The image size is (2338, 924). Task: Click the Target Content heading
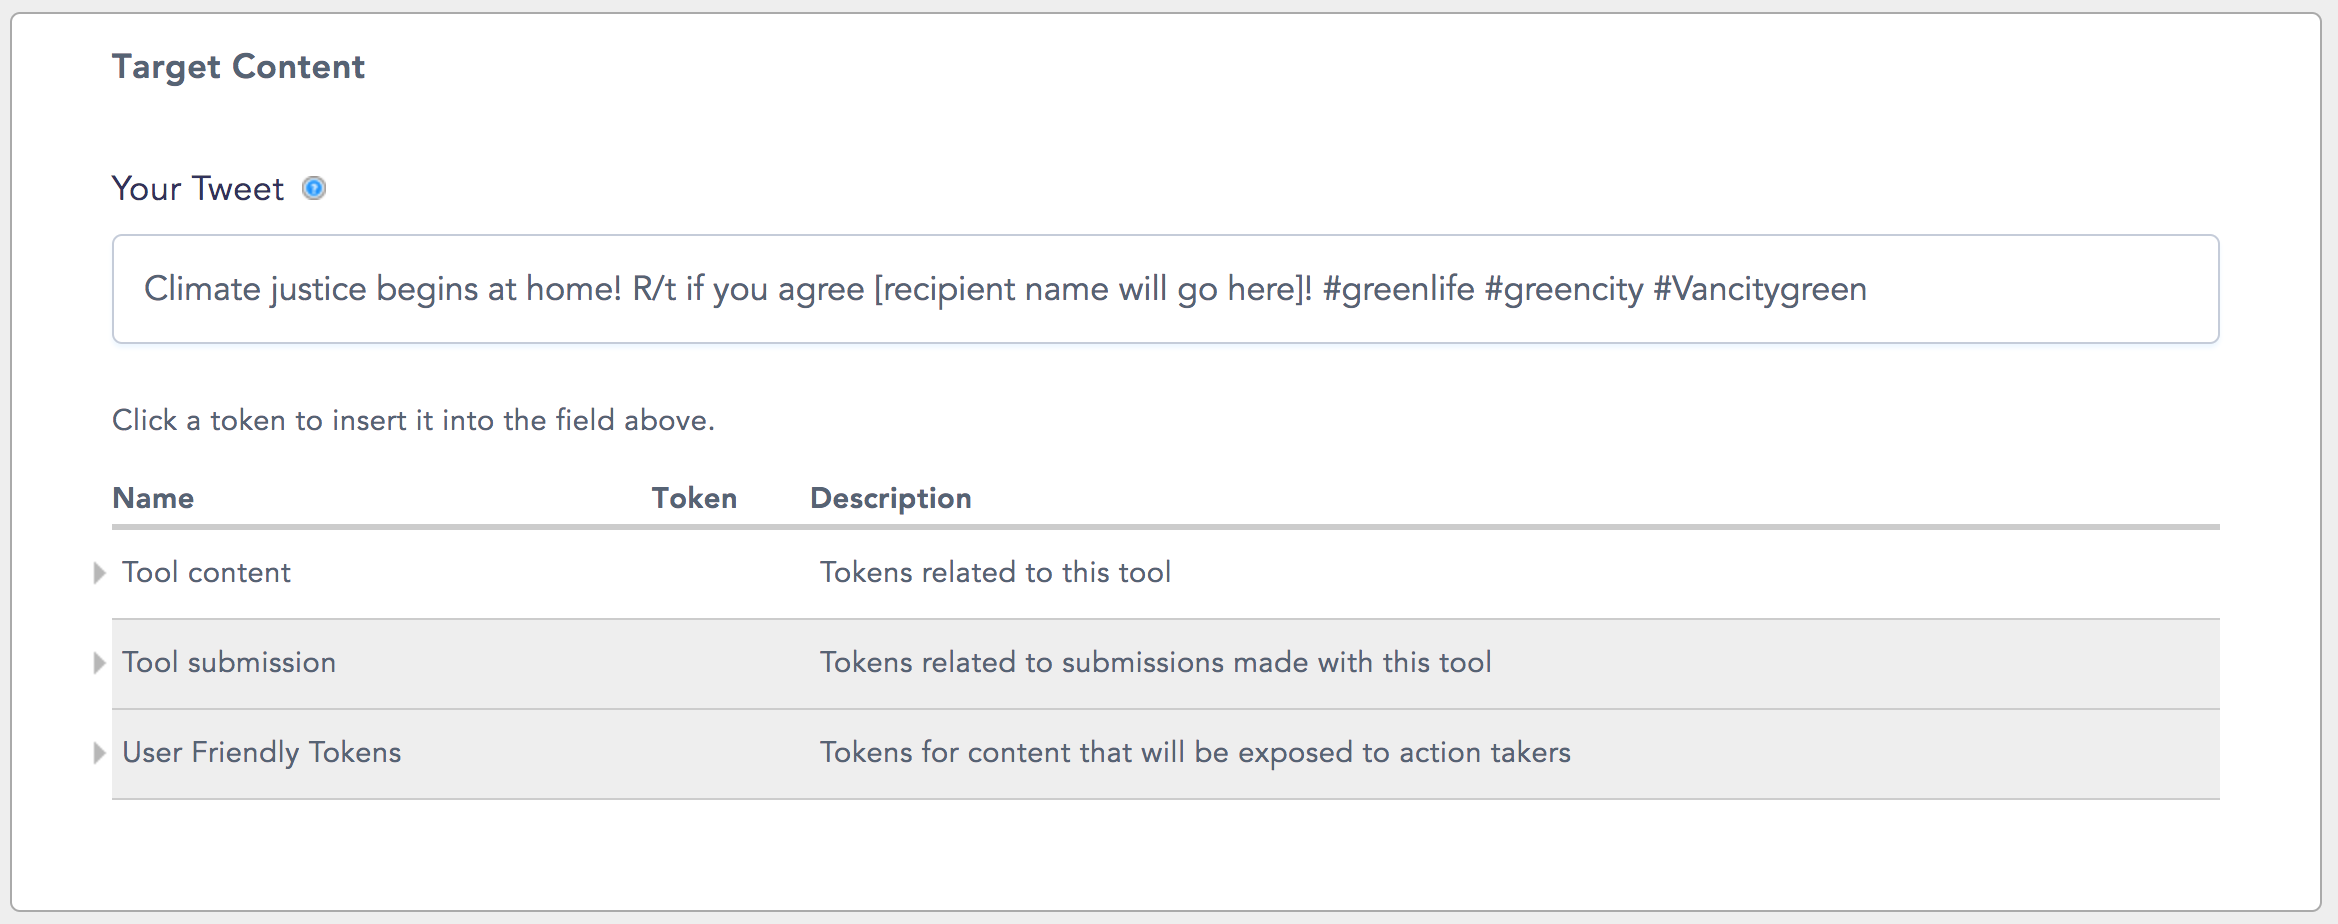pyautogui.click(x=238, y=67)
